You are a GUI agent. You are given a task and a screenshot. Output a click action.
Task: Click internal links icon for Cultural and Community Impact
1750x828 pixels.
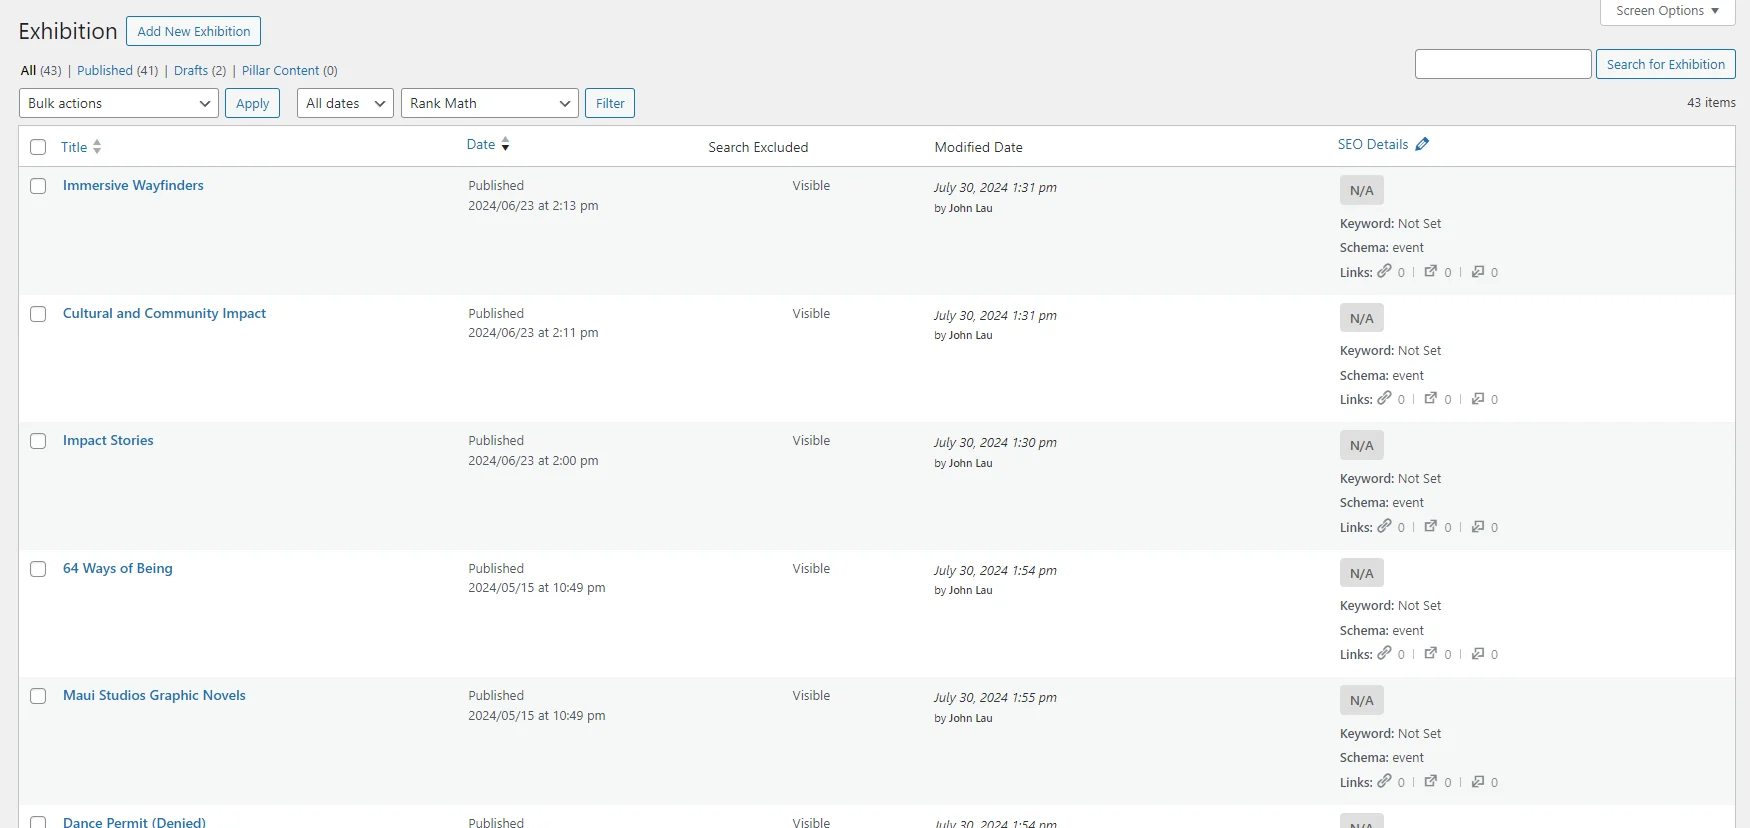(x=1384, y=398)
